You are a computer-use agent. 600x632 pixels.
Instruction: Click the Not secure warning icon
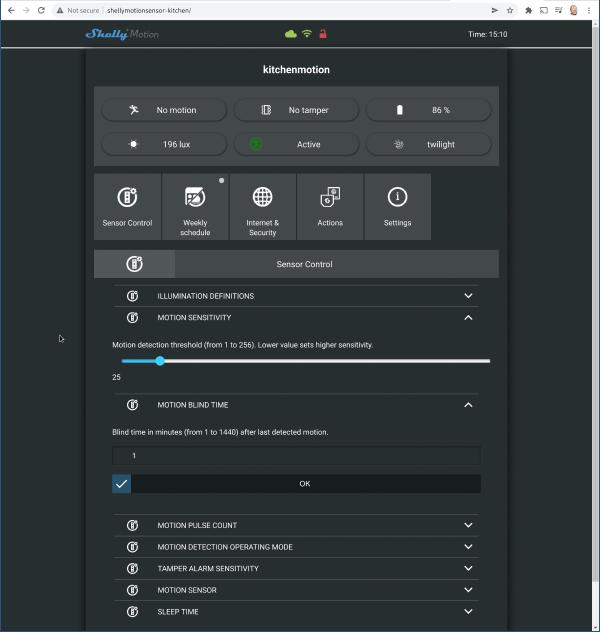(60, 10)
